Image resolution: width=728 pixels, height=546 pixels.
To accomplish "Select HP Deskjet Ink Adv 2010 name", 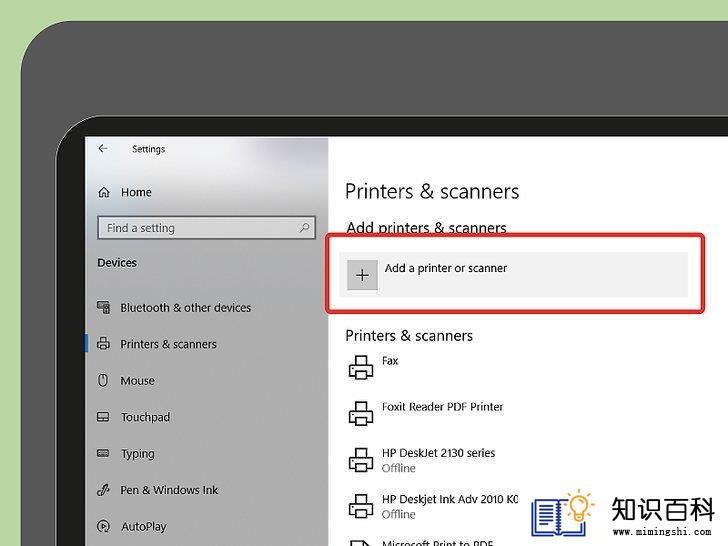I will tap(450, 499).
